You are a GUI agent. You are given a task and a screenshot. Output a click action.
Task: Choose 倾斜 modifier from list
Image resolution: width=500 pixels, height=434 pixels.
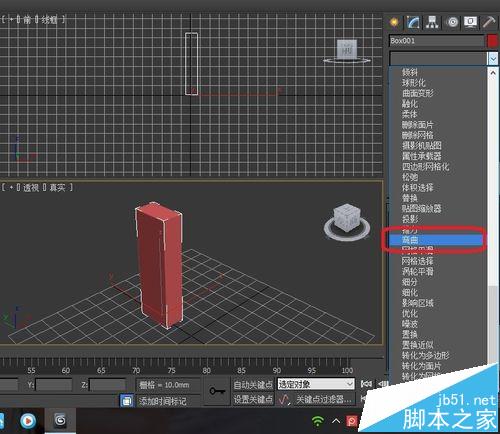coord(410,72)
